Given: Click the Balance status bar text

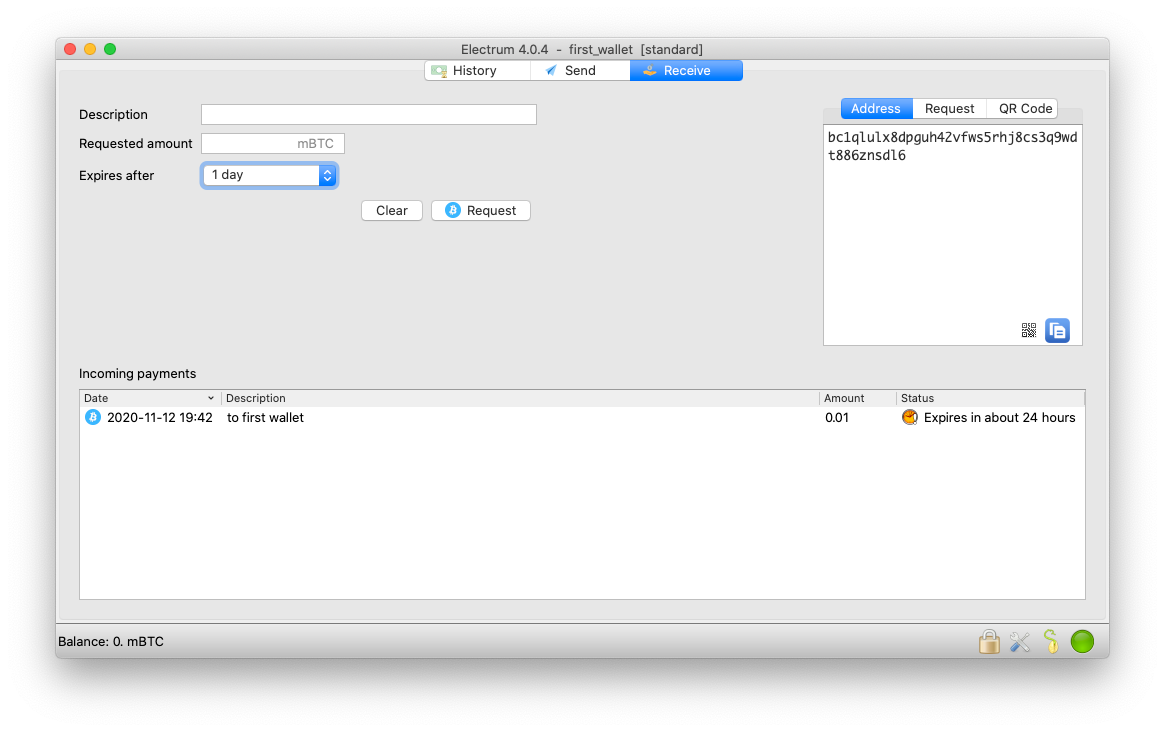Looking at the screenshot, I should tap(111, 641).
